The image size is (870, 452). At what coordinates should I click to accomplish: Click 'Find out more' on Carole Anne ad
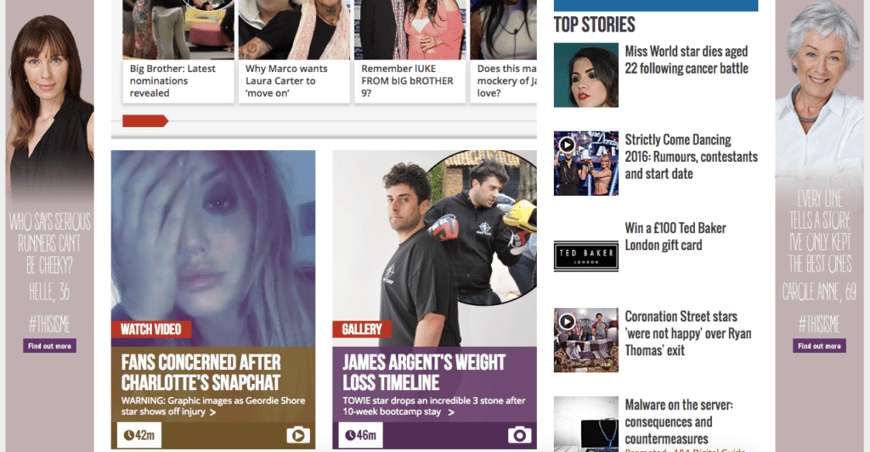pyautogui.click(x=819, y=346)
